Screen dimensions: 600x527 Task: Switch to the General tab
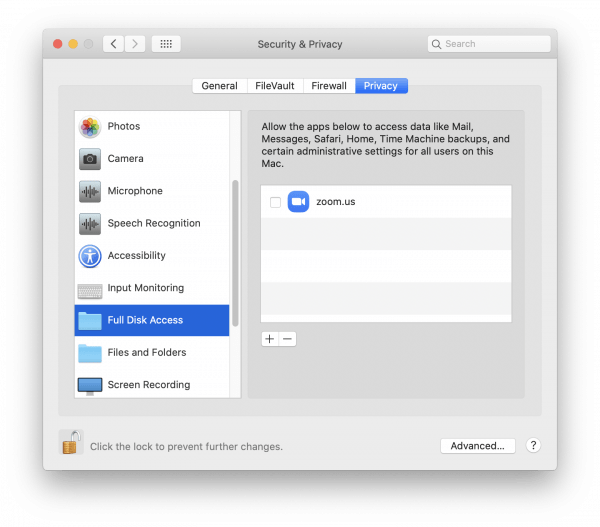pyautogui.click(x=220, y=86)
